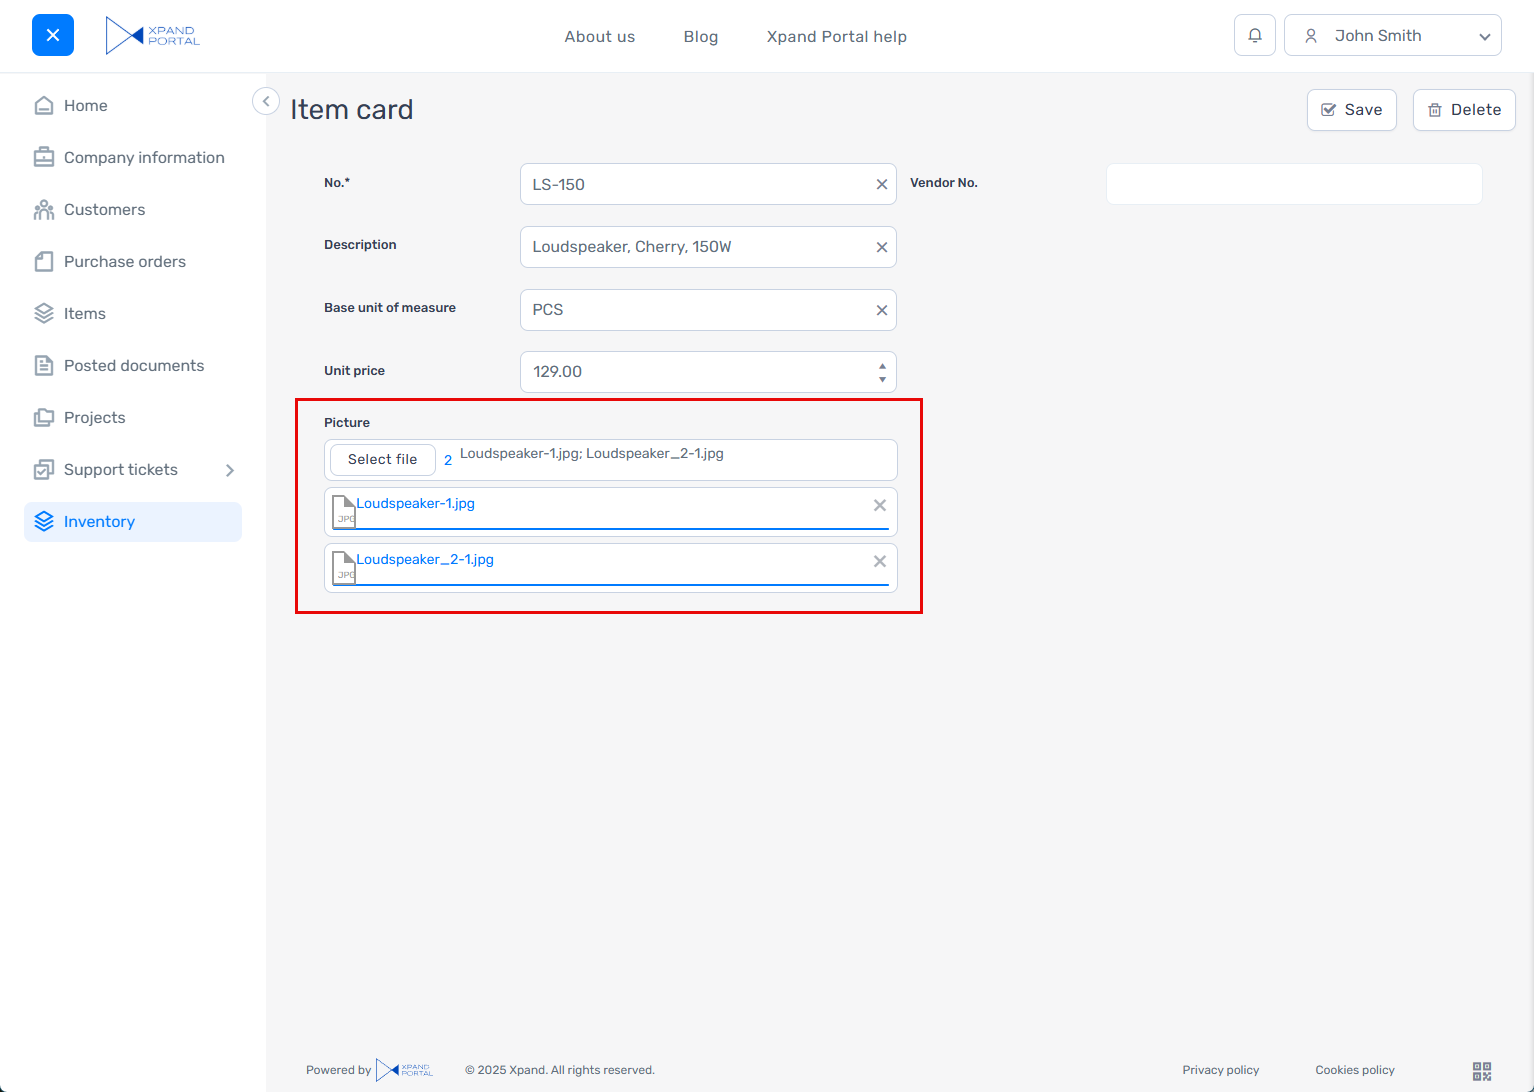1534x1092 pixels.
Task: Close the menu with the blue X button
Action: (53, 36)
